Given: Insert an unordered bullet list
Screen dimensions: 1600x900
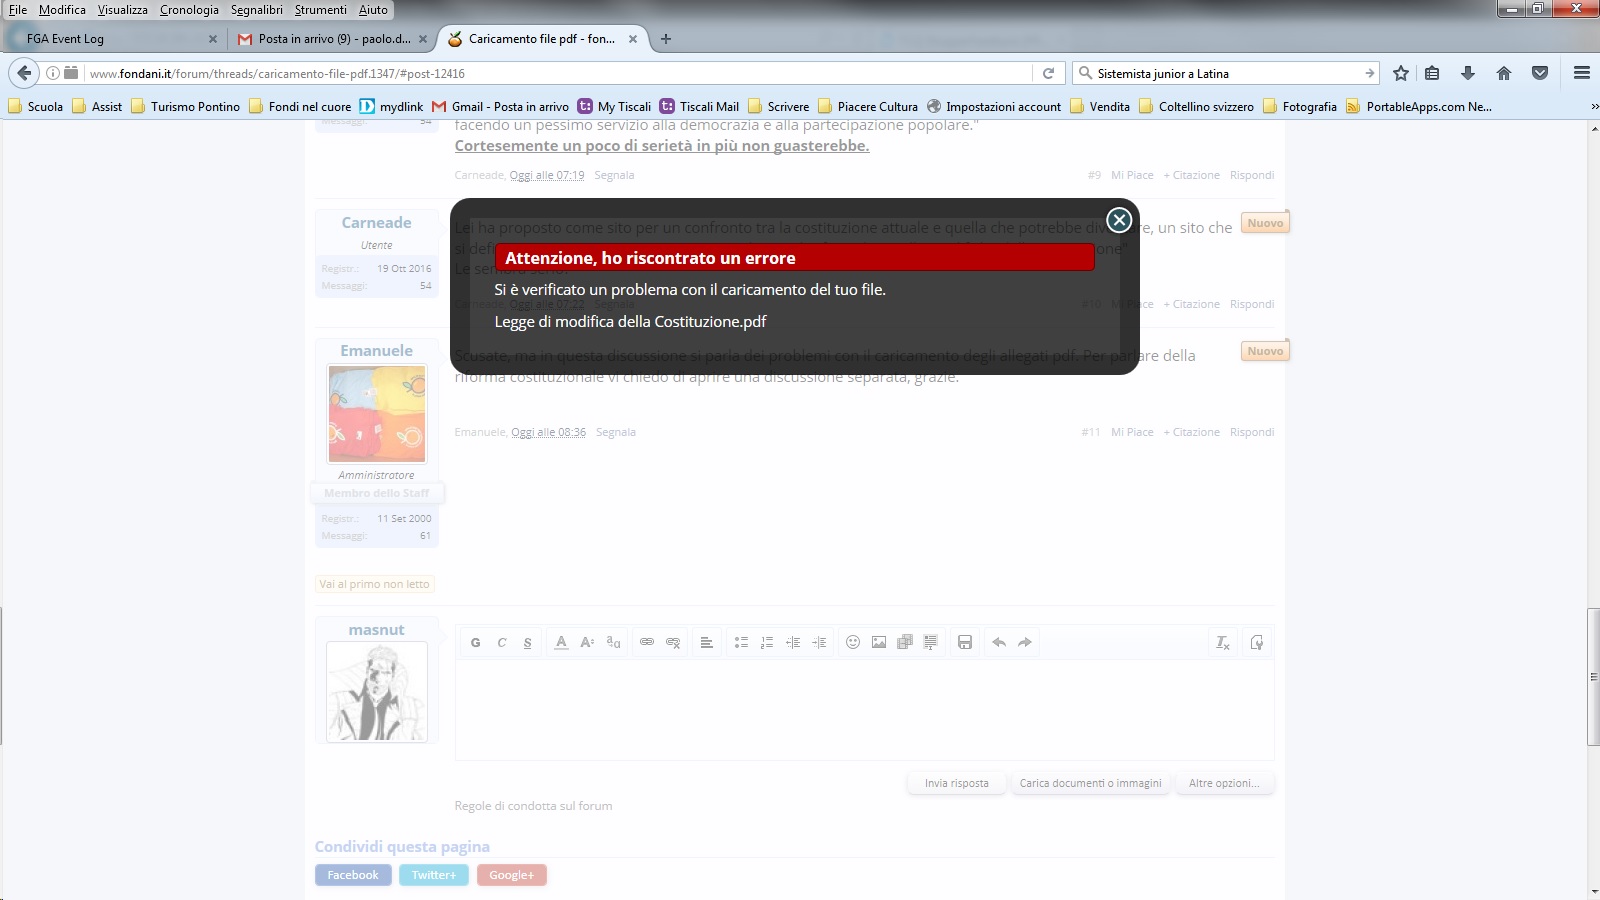Looking at the screenshot, I should point(741,643).
